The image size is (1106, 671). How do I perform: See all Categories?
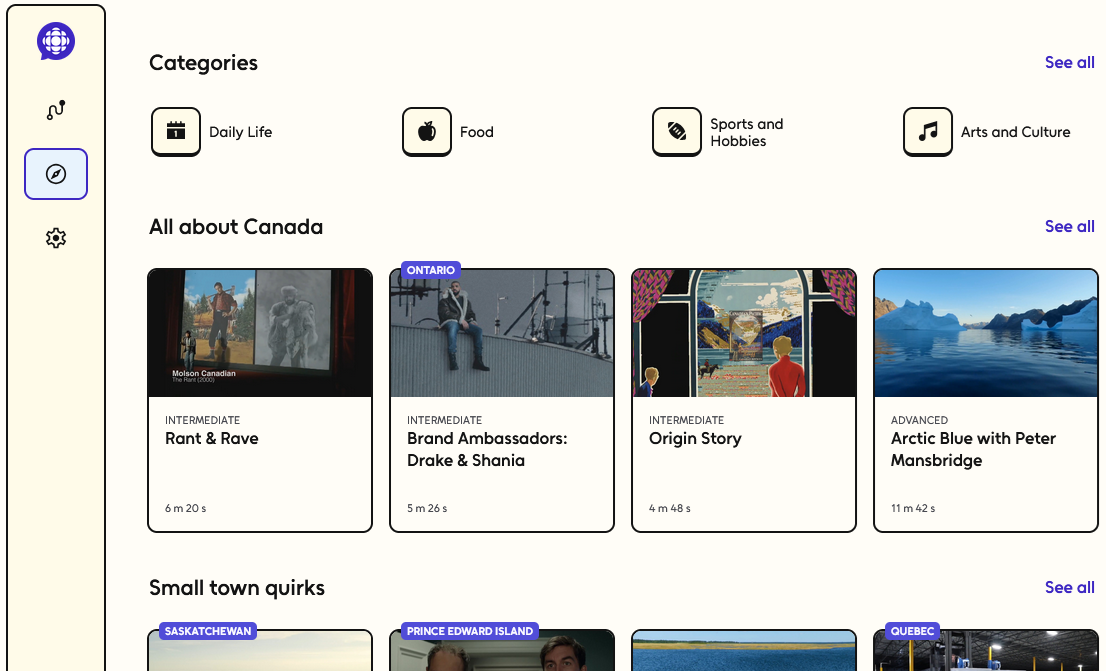[1069, 62]
